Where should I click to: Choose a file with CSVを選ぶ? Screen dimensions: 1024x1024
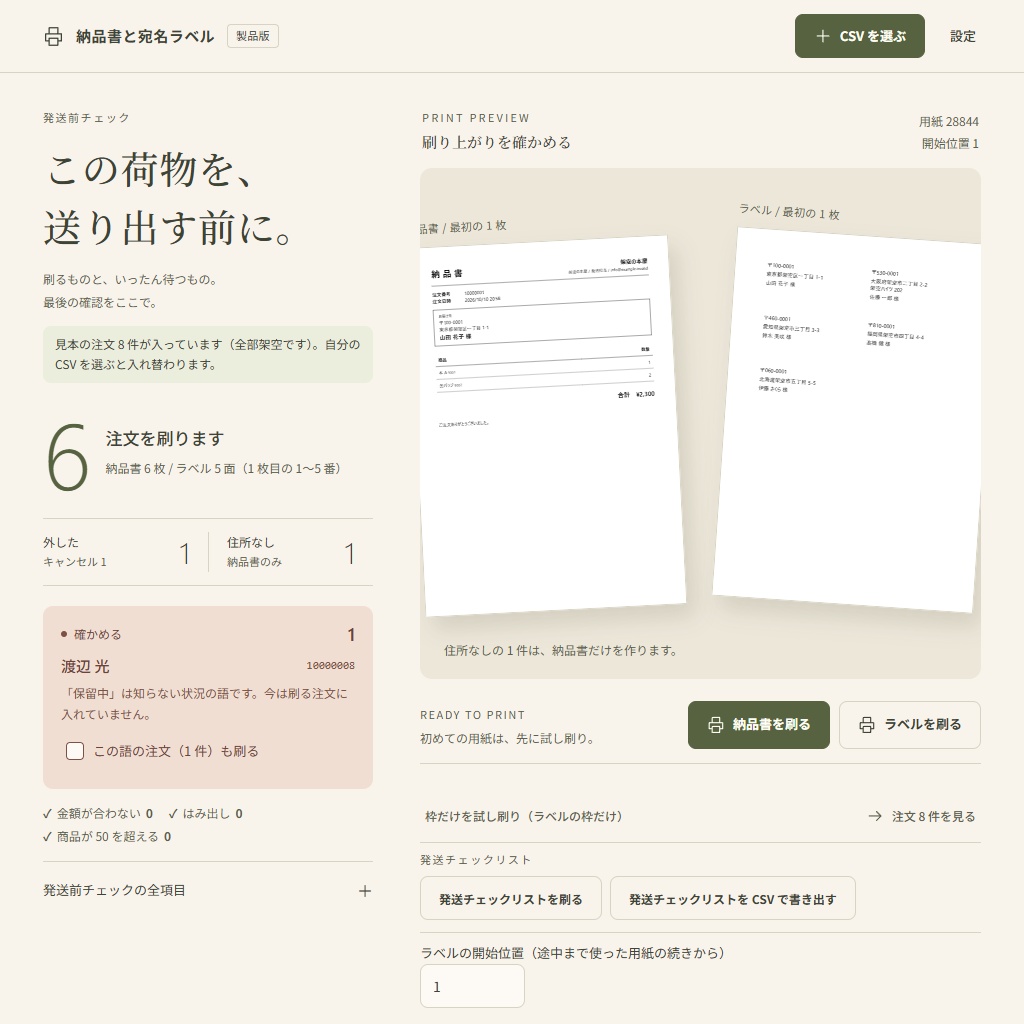click(x=859, y=36)
